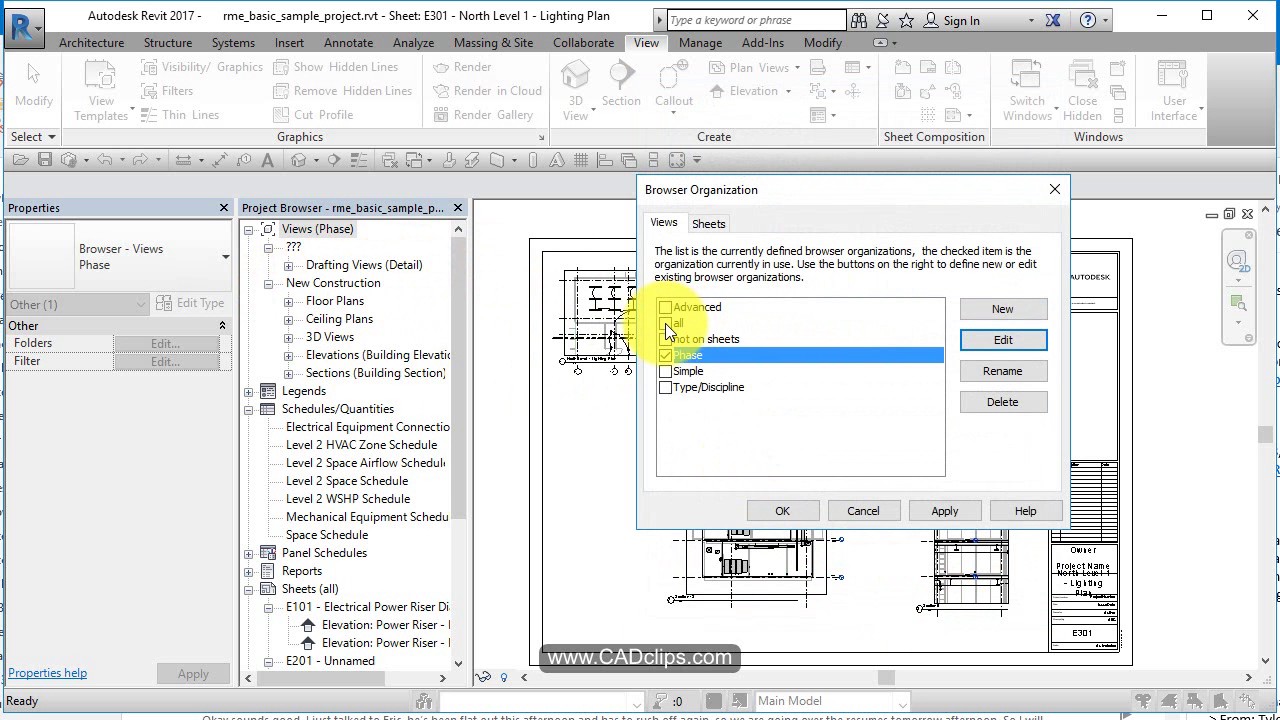Click the Undo arrow in quick access toolbar
The width and height of the screenshot is (1280, 720).
(x=104, y=160)
